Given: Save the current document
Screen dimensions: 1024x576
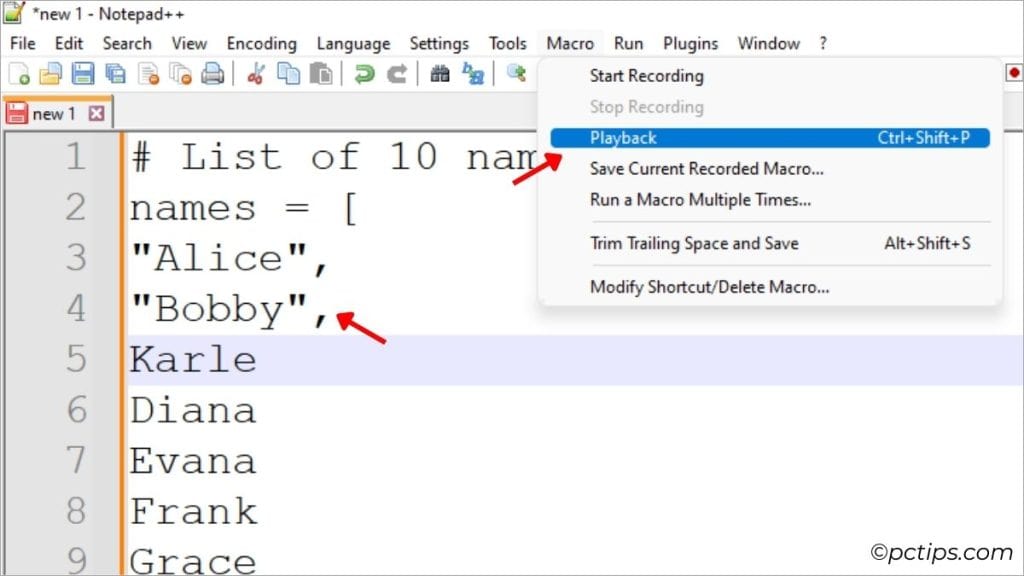Looking at the screenshot, I should click(85, 73).
